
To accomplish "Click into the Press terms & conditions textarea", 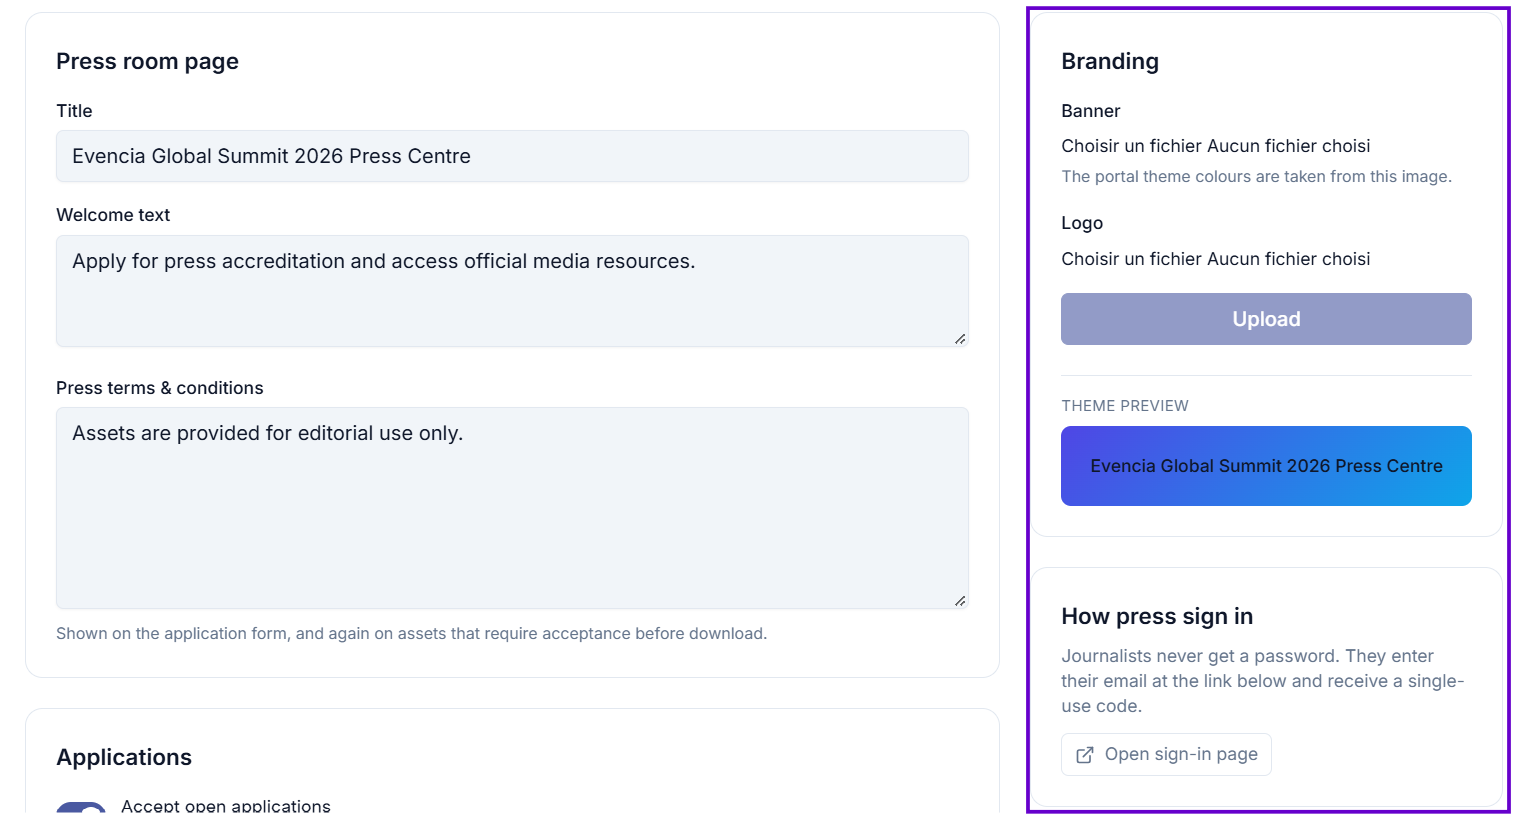I will click(x=512, y=508).
